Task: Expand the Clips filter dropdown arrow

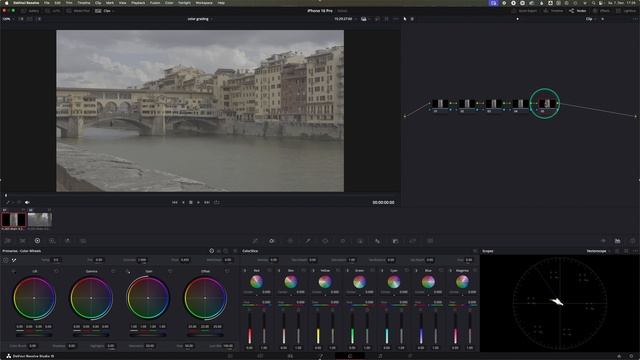Action: pos(113,11)
